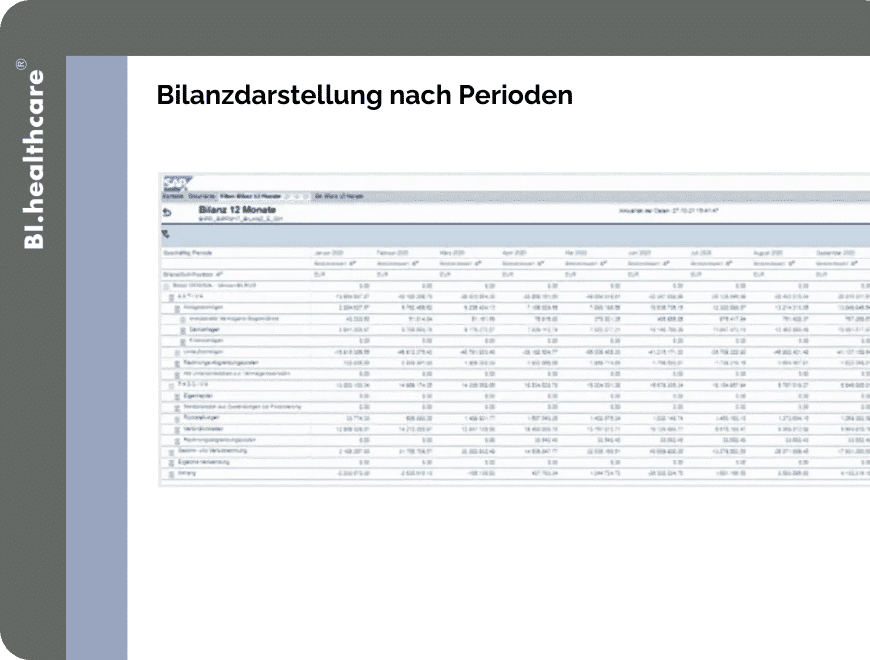Collapse the Anlagevermögen node
Viewport: 870px width, 660px height.
coord(177,308)
